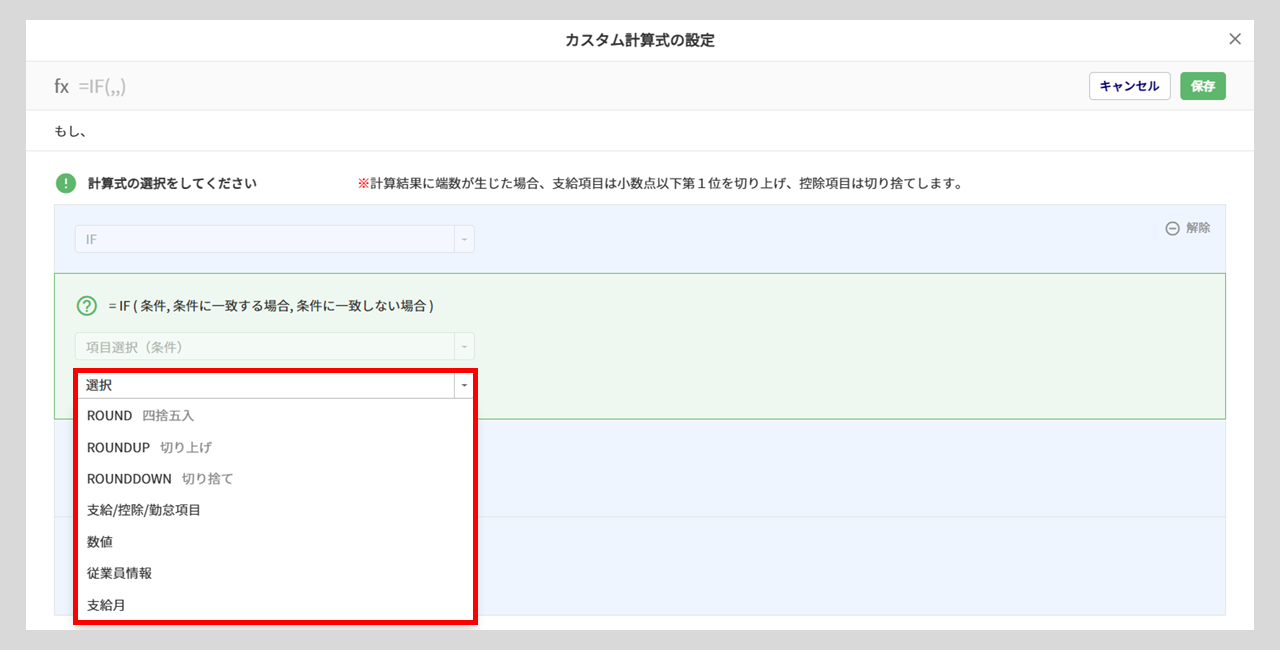Viewport: 1280px width, 650px height.
Task: Click the 解除 remove link
Action: tap(1188, 228)
